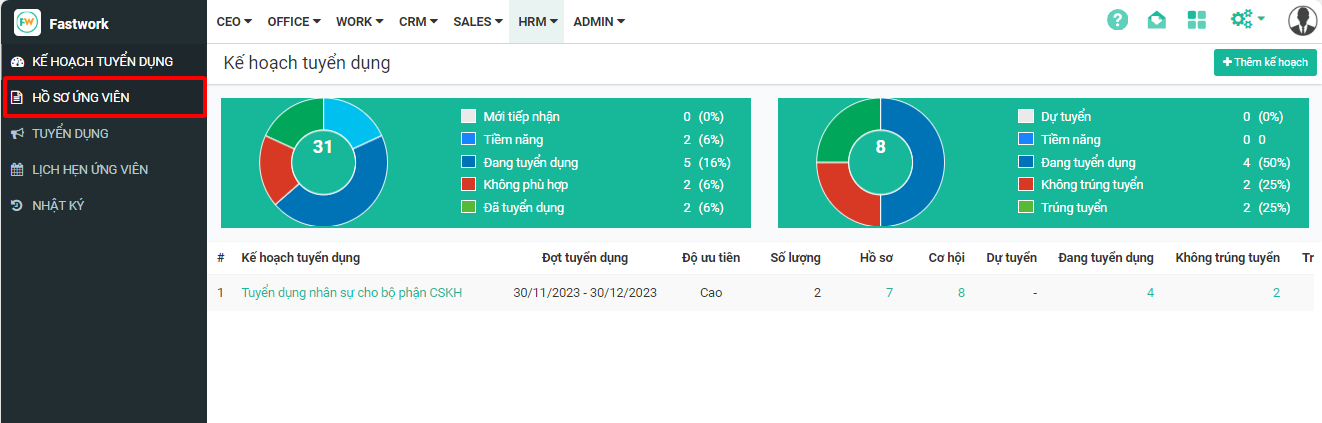Open Tuyển dụng nhân sự cho bộ phận CSKH
The image size is (1322, 423).
[x=351, y=293]
